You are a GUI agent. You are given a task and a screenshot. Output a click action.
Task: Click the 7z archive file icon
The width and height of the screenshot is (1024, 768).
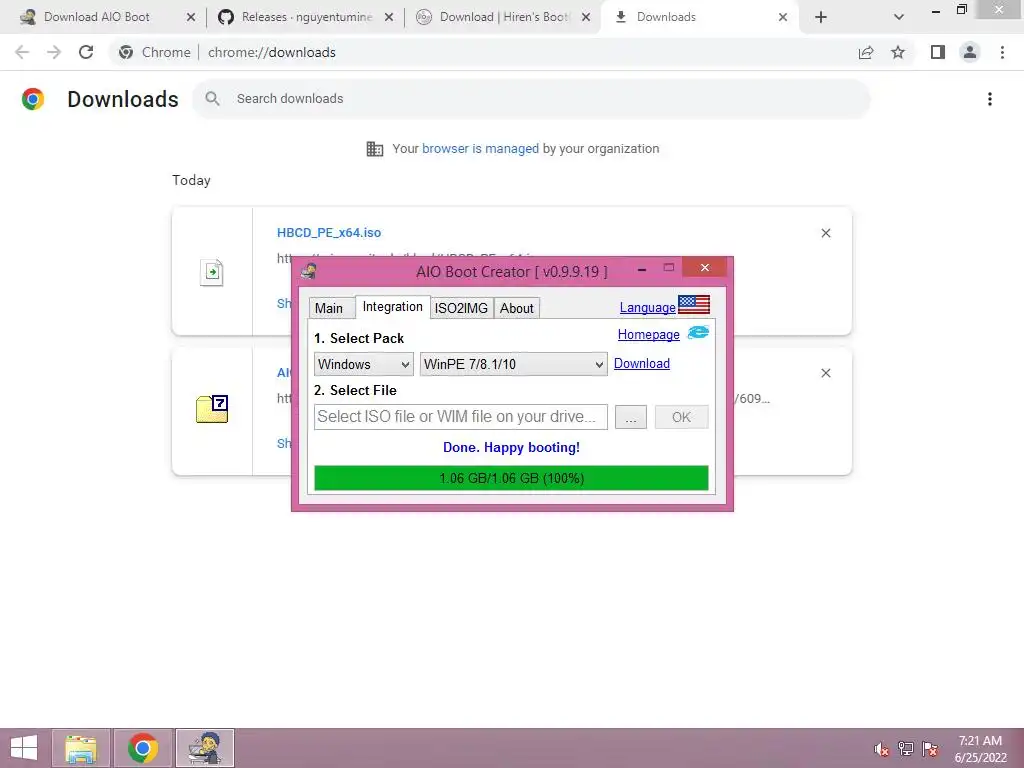[x=212, y=409]
